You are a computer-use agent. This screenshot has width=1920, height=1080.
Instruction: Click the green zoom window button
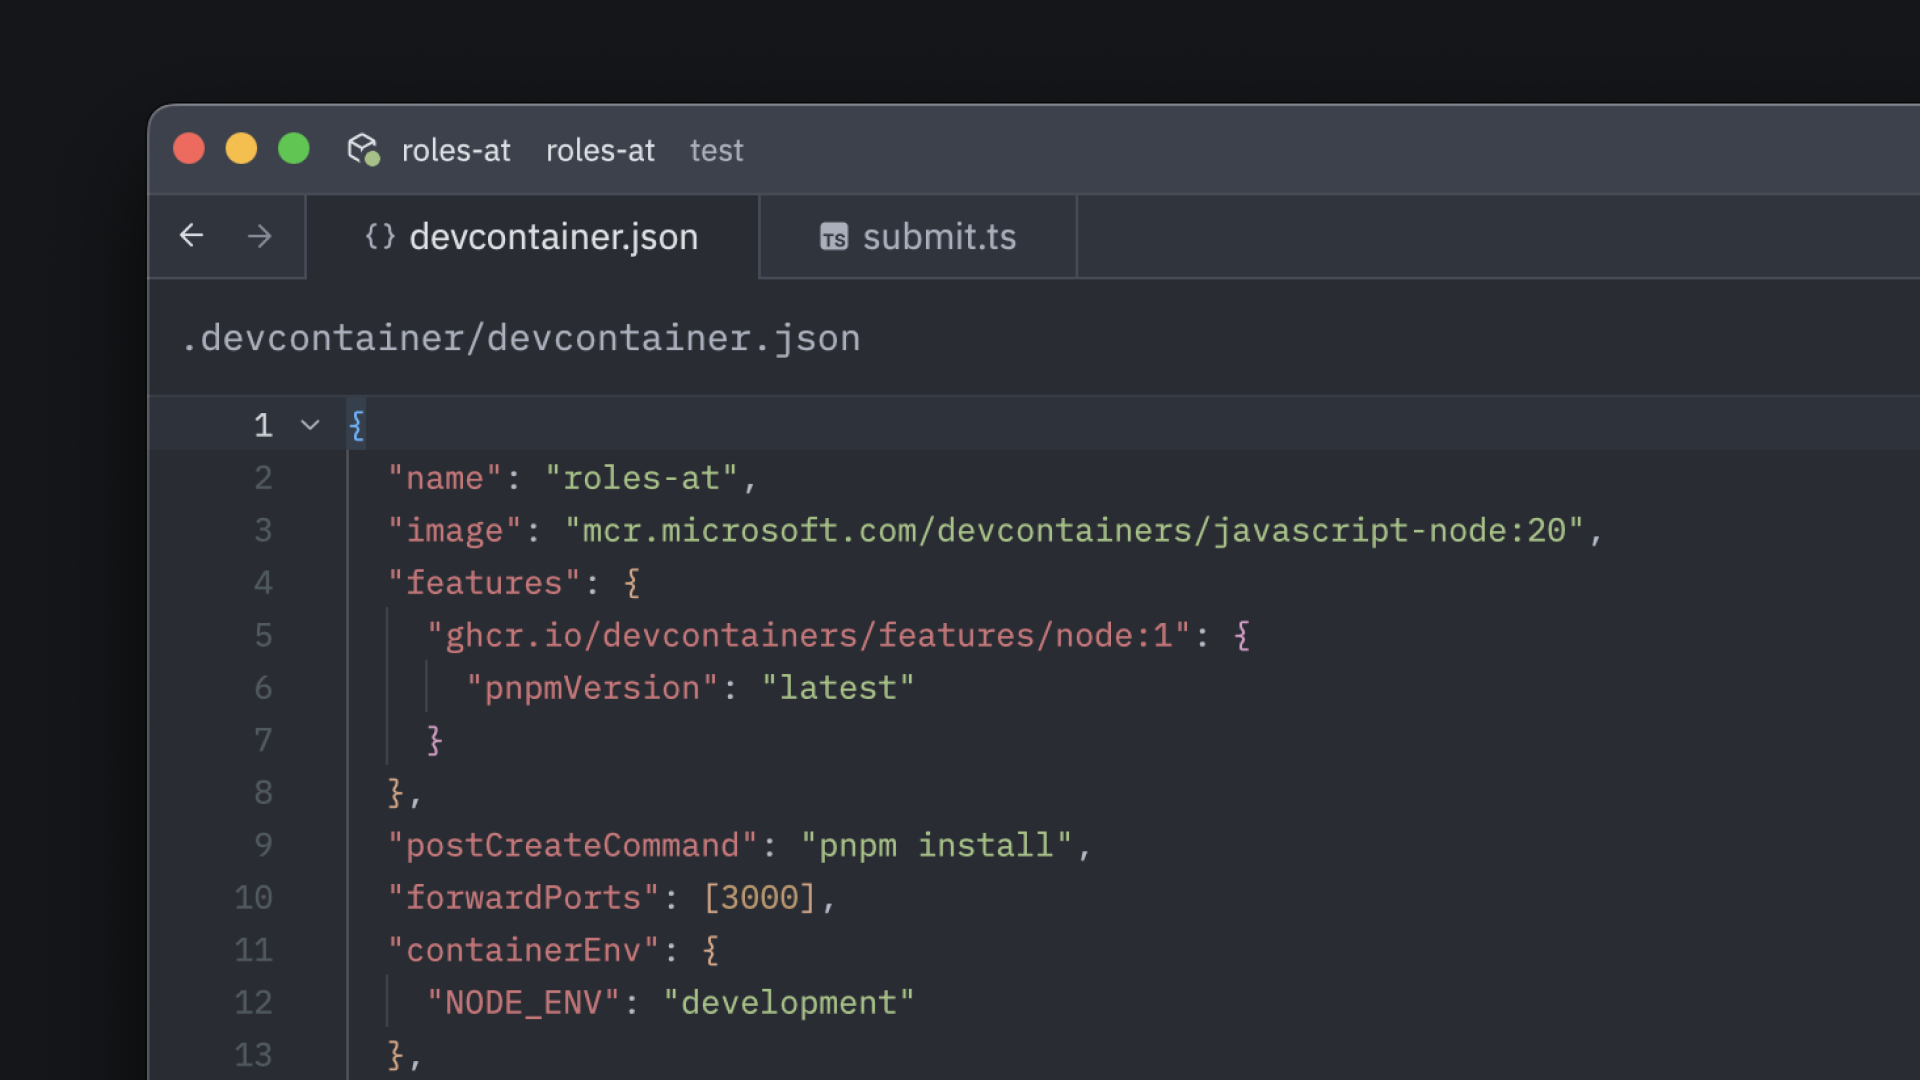coord(293,149)
